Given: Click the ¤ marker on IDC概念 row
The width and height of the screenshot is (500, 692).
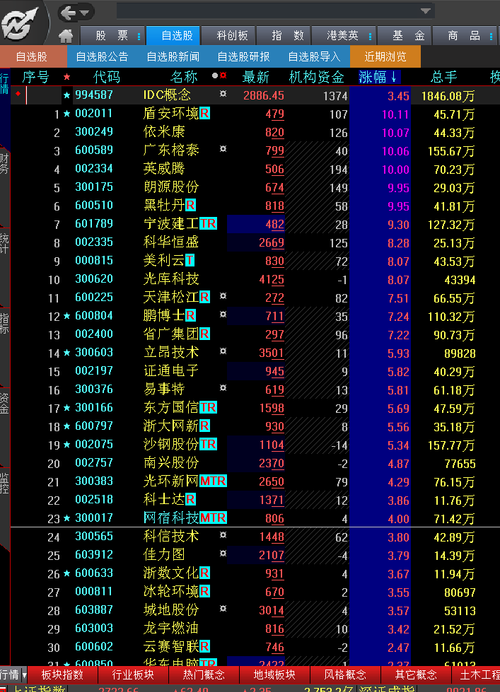Looking at the screenshot, I should pyautogui.click(x=223, y=94).
